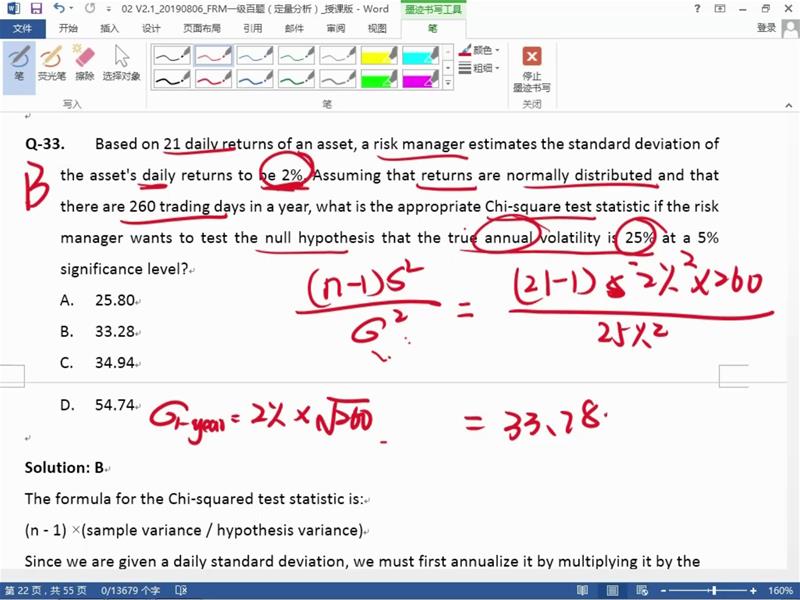Switch to the 视图 view tab
The width and height of the screenshot is (800, 600).
pos(377,29)
